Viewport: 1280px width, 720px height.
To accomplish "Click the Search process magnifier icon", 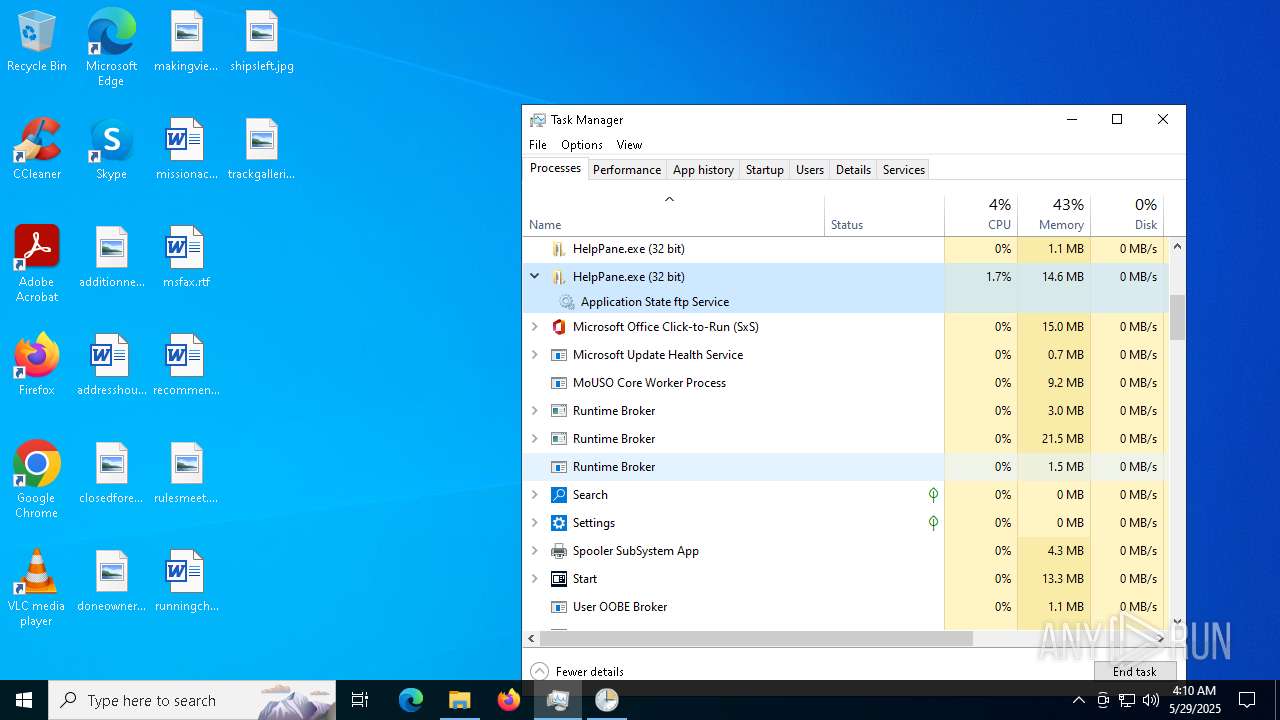I will pos(559,495).
